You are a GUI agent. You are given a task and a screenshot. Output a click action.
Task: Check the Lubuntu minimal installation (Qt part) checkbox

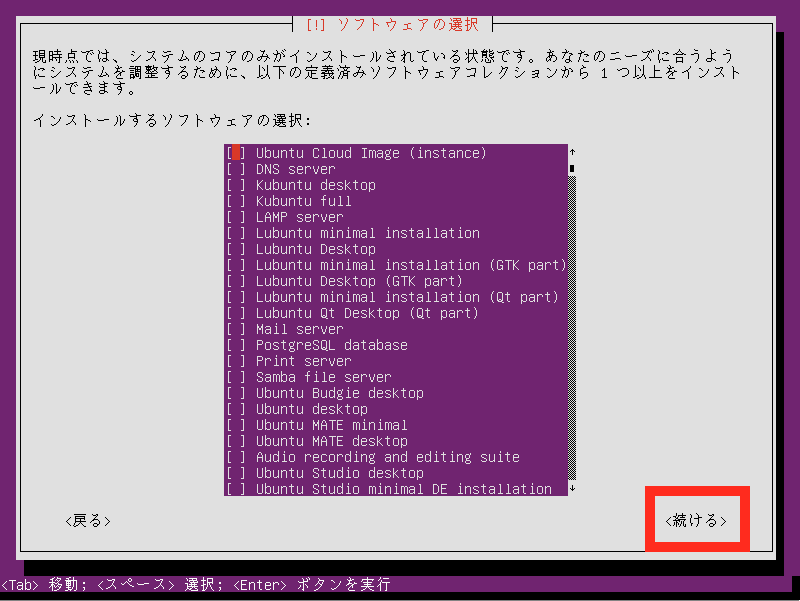(x=236, y=297)
